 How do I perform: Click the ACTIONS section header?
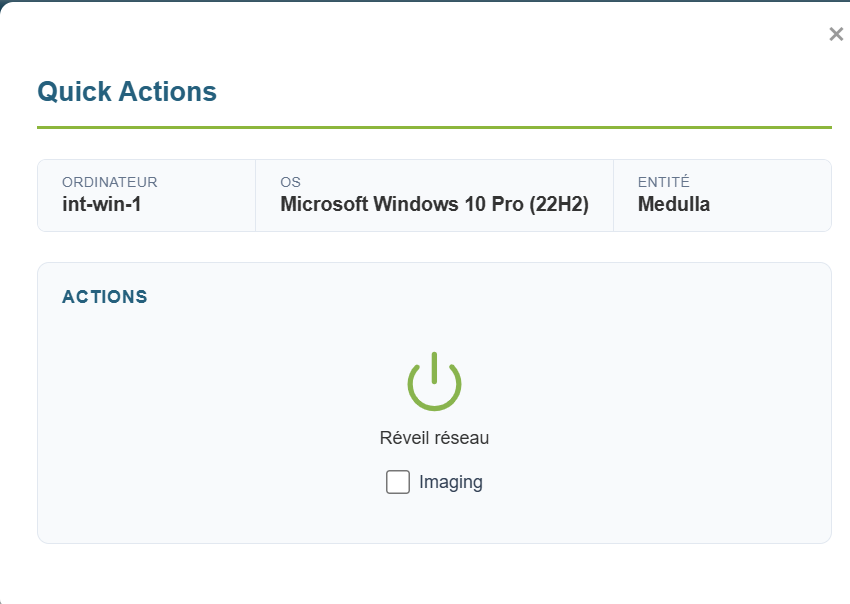pos(105,297)
